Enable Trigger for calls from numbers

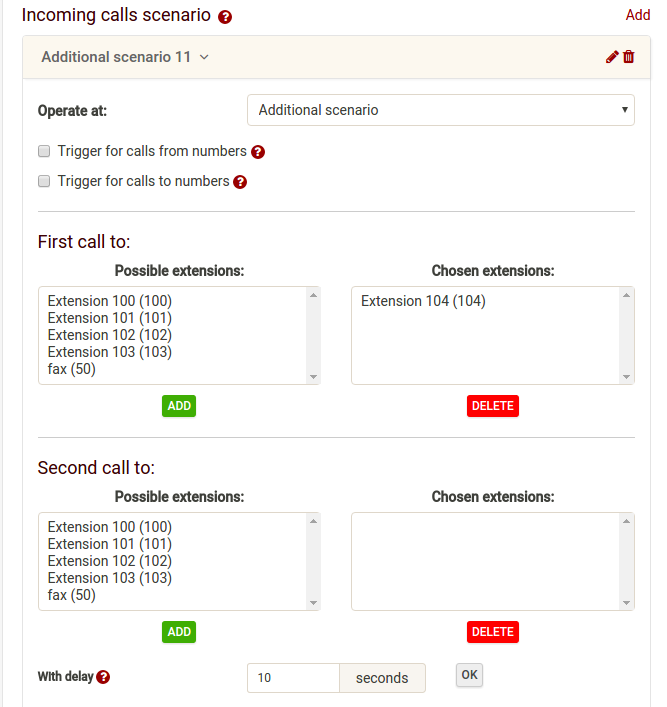(x=44, y=151)
